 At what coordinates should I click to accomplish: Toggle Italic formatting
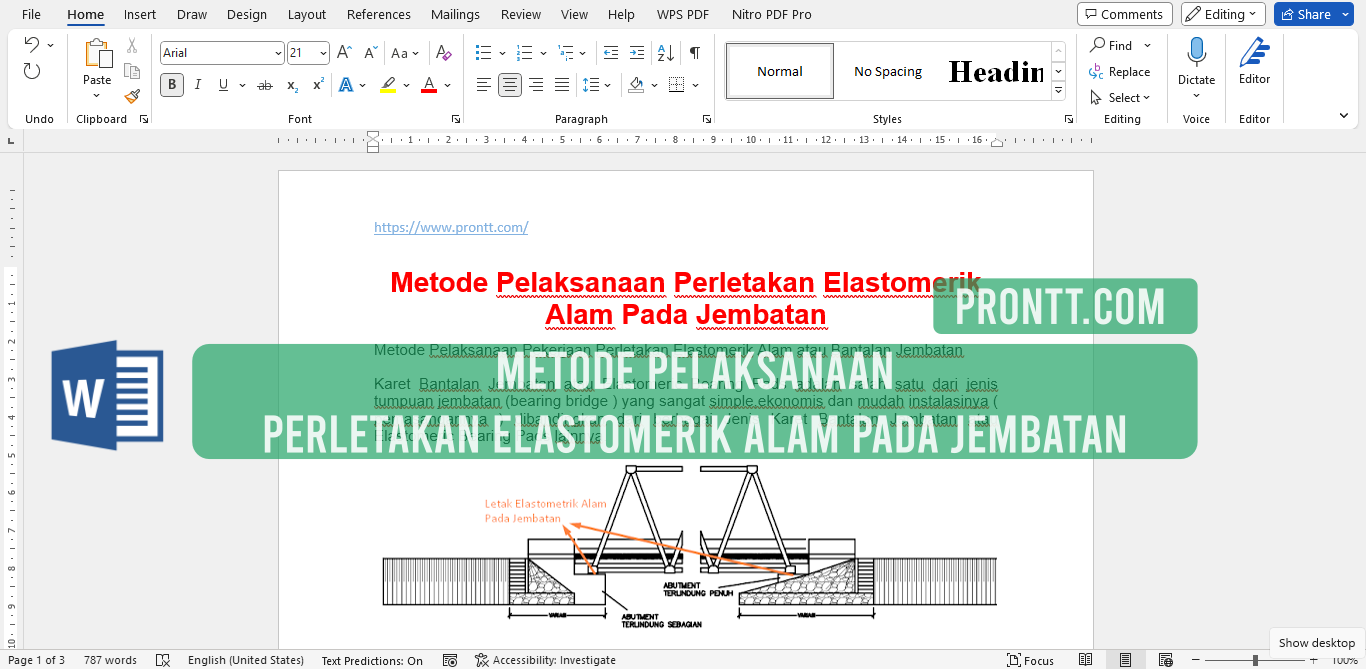click(x=198, y=85)
